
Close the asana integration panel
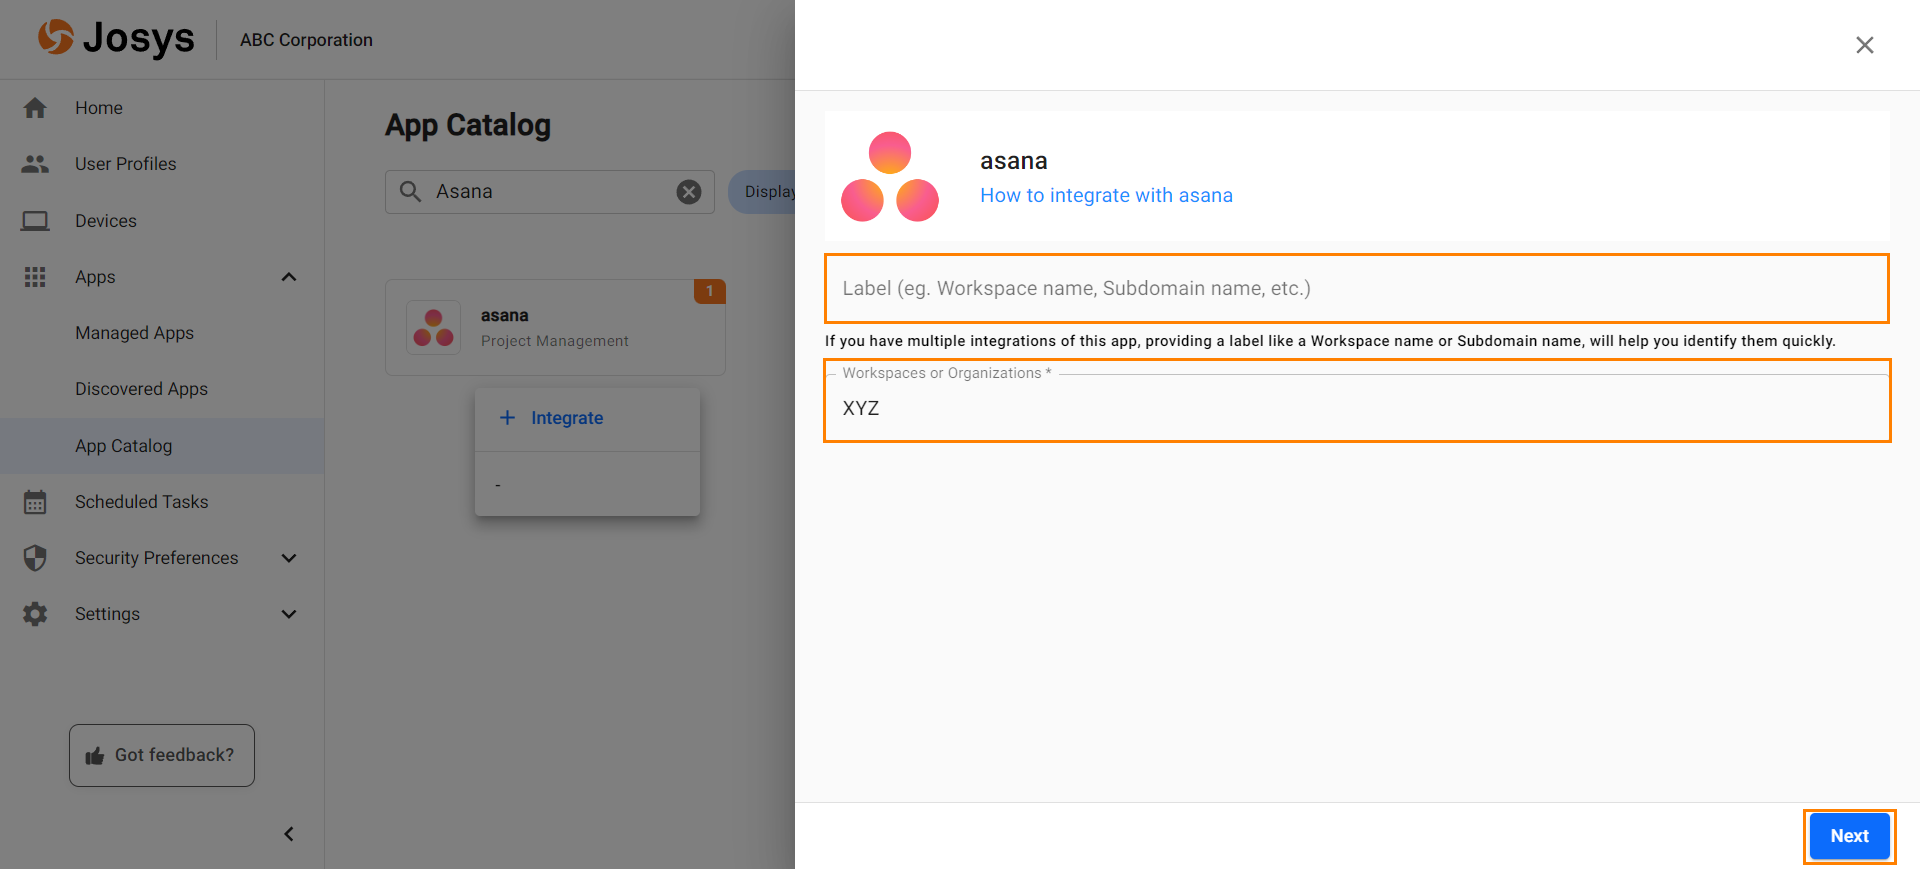[1865, 45]
